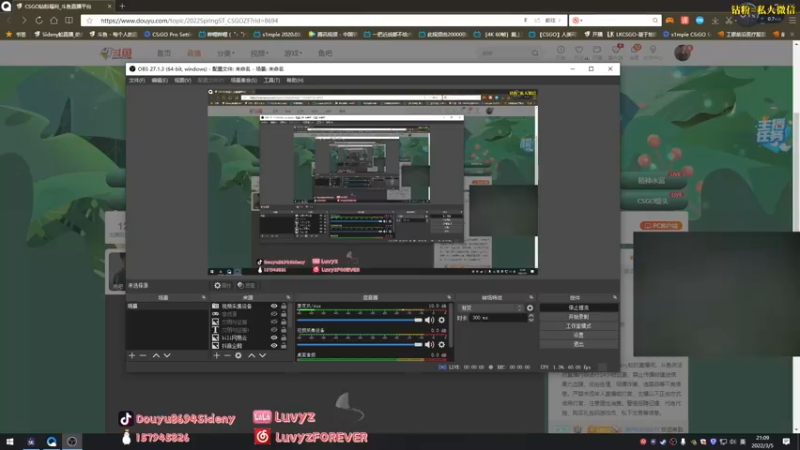Switch to OBS from the taskbar icon
Viewport: 800px width, 450px height.
pyautogui.click(x=72, y=441)
